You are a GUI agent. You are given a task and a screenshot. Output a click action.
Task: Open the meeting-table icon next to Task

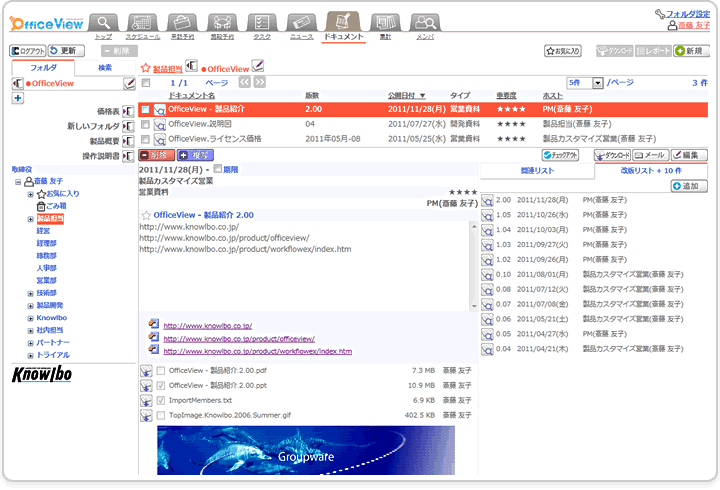(222, 23)
